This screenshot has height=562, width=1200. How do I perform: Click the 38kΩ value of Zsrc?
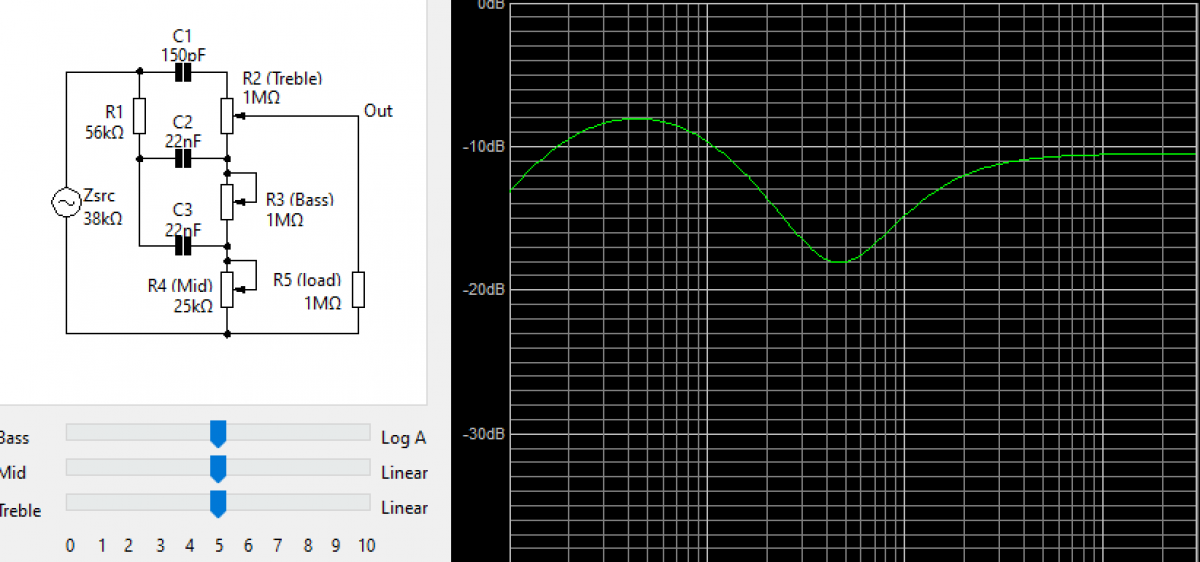[x=102, y=217]
